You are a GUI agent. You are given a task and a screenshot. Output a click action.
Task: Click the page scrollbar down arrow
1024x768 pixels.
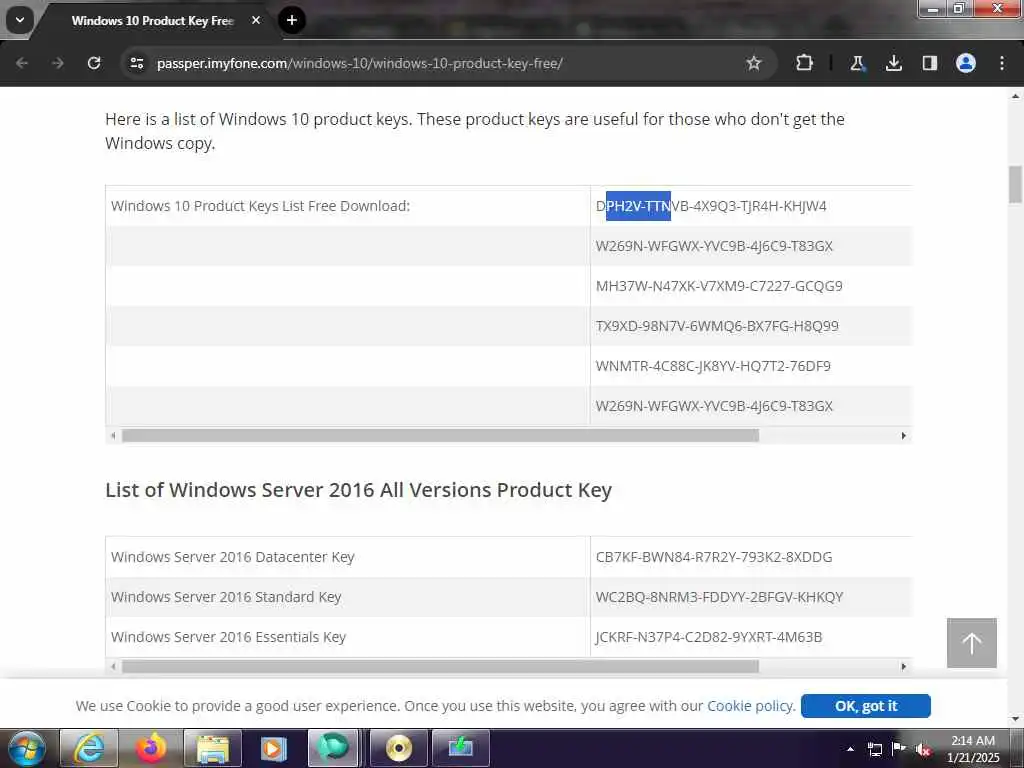(x=1015, y=719)
